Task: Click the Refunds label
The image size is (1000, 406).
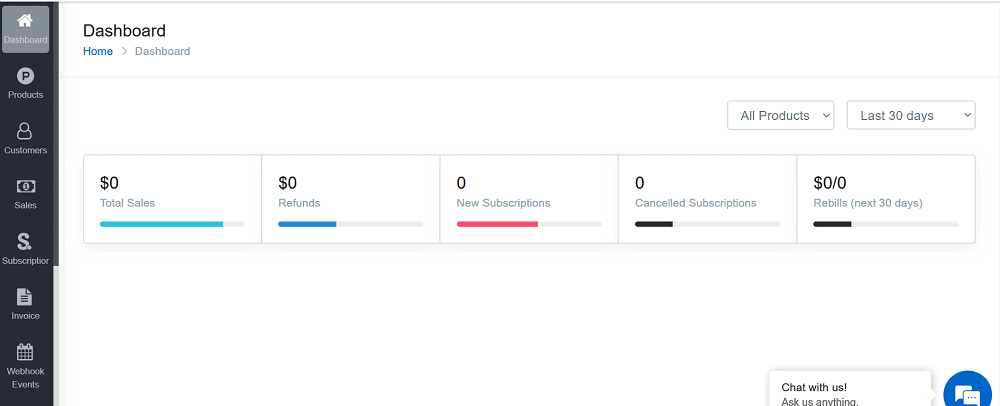Action: click(x=299, y=203)
